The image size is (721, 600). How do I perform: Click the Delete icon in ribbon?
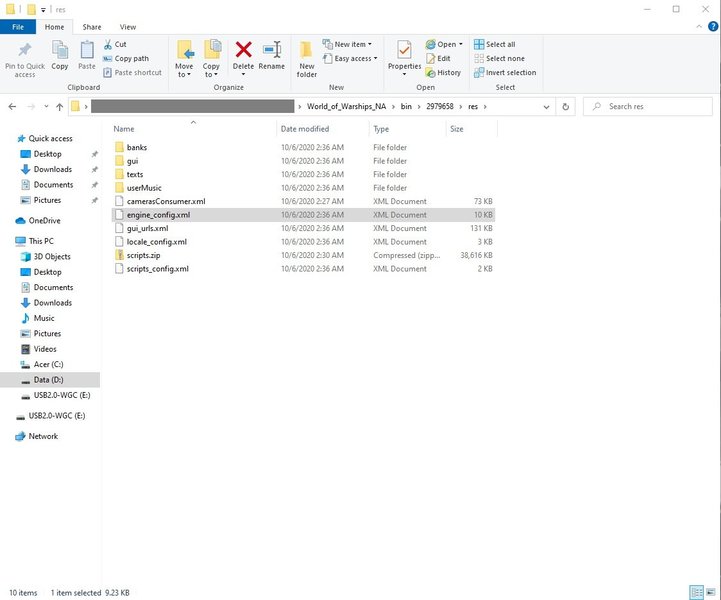click(243, 55)
